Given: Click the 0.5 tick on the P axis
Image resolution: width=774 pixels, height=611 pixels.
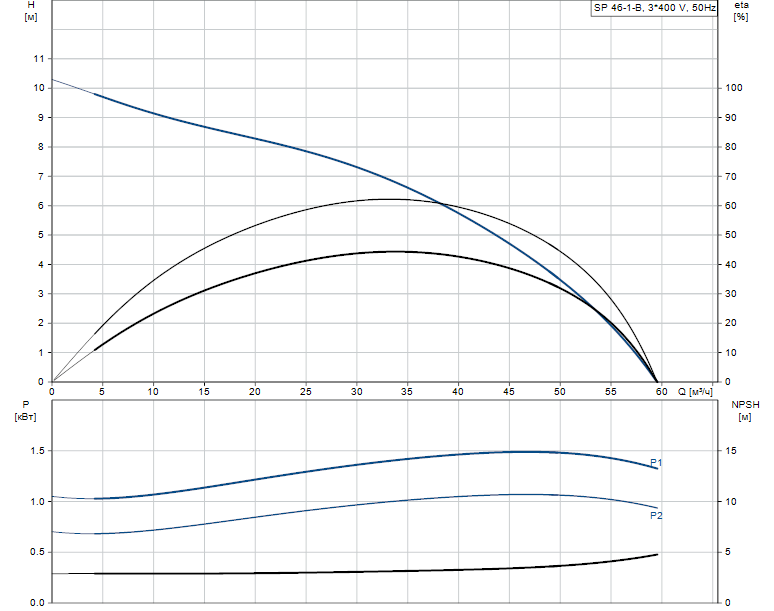Looking at the screenshot, I should 36,552.
